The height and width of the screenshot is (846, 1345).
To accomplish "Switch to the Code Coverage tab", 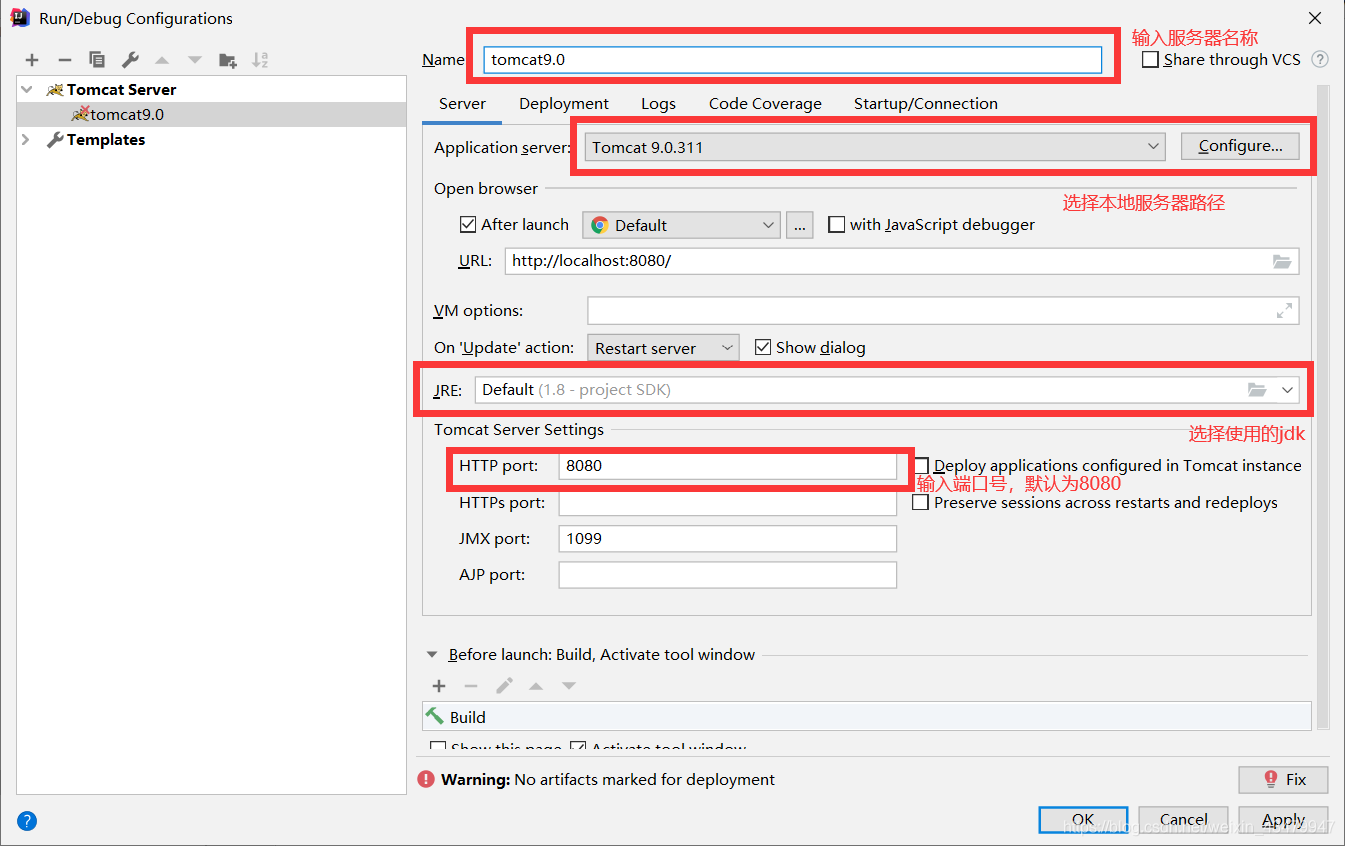I will coord(765,104).
